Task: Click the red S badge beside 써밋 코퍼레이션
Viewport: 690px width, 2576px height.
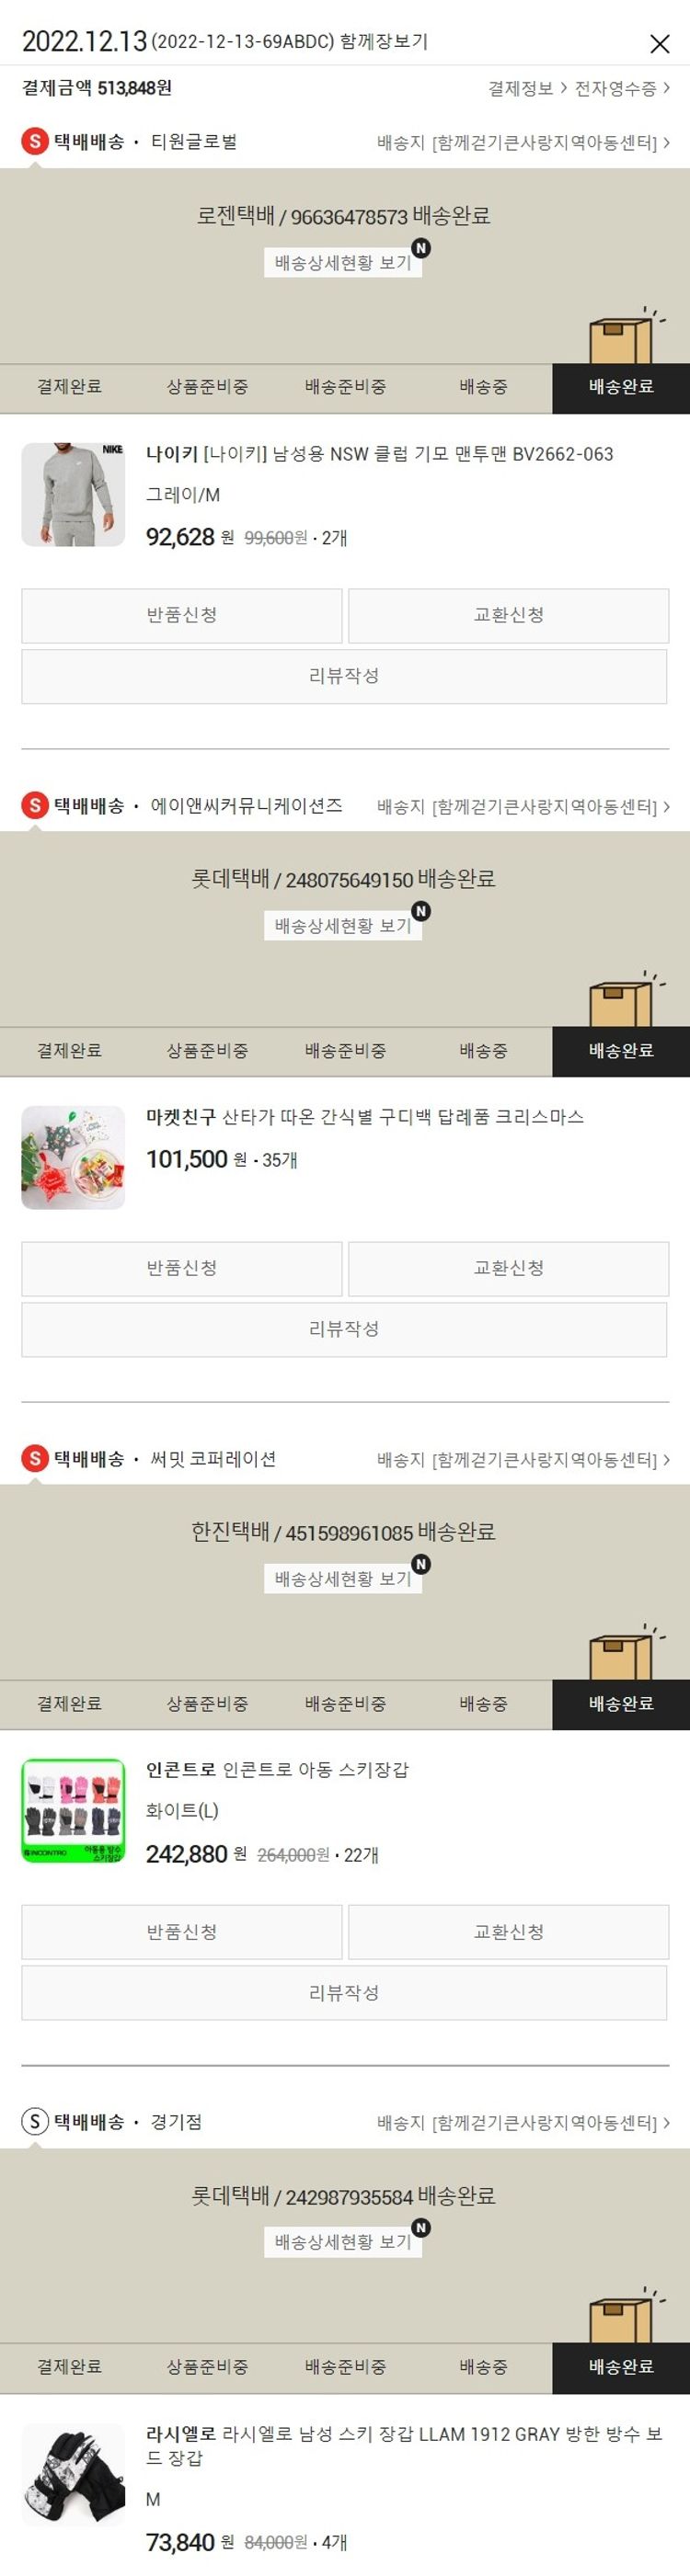Action: pos(35,1458)
